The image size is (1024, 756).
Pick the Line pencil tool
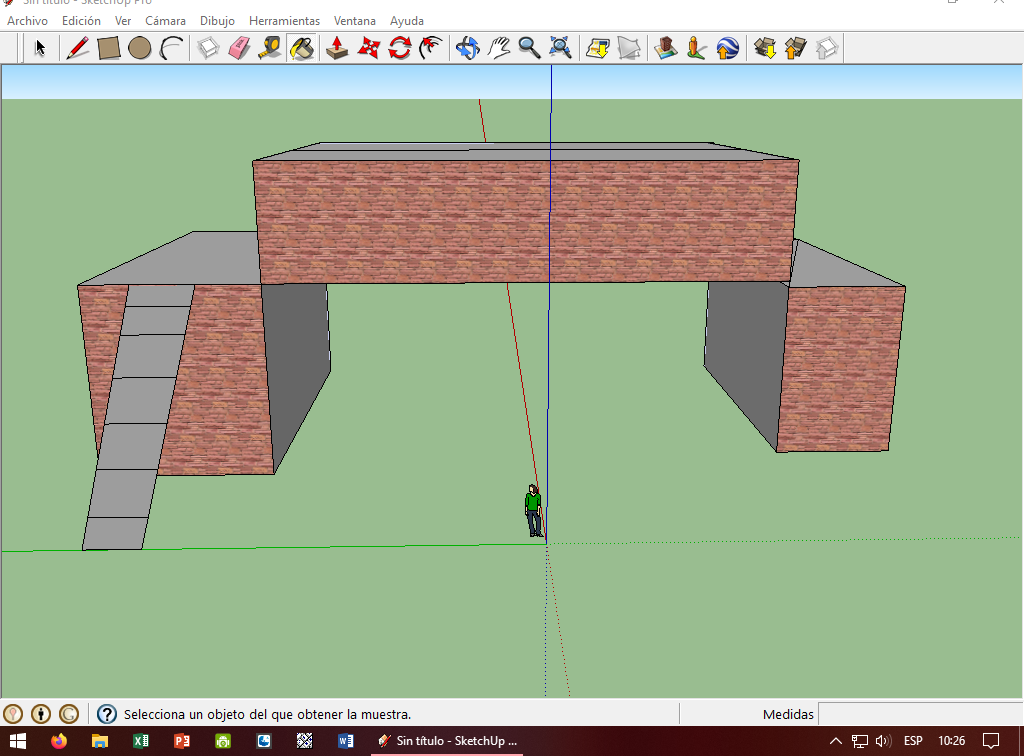[77, 48]
